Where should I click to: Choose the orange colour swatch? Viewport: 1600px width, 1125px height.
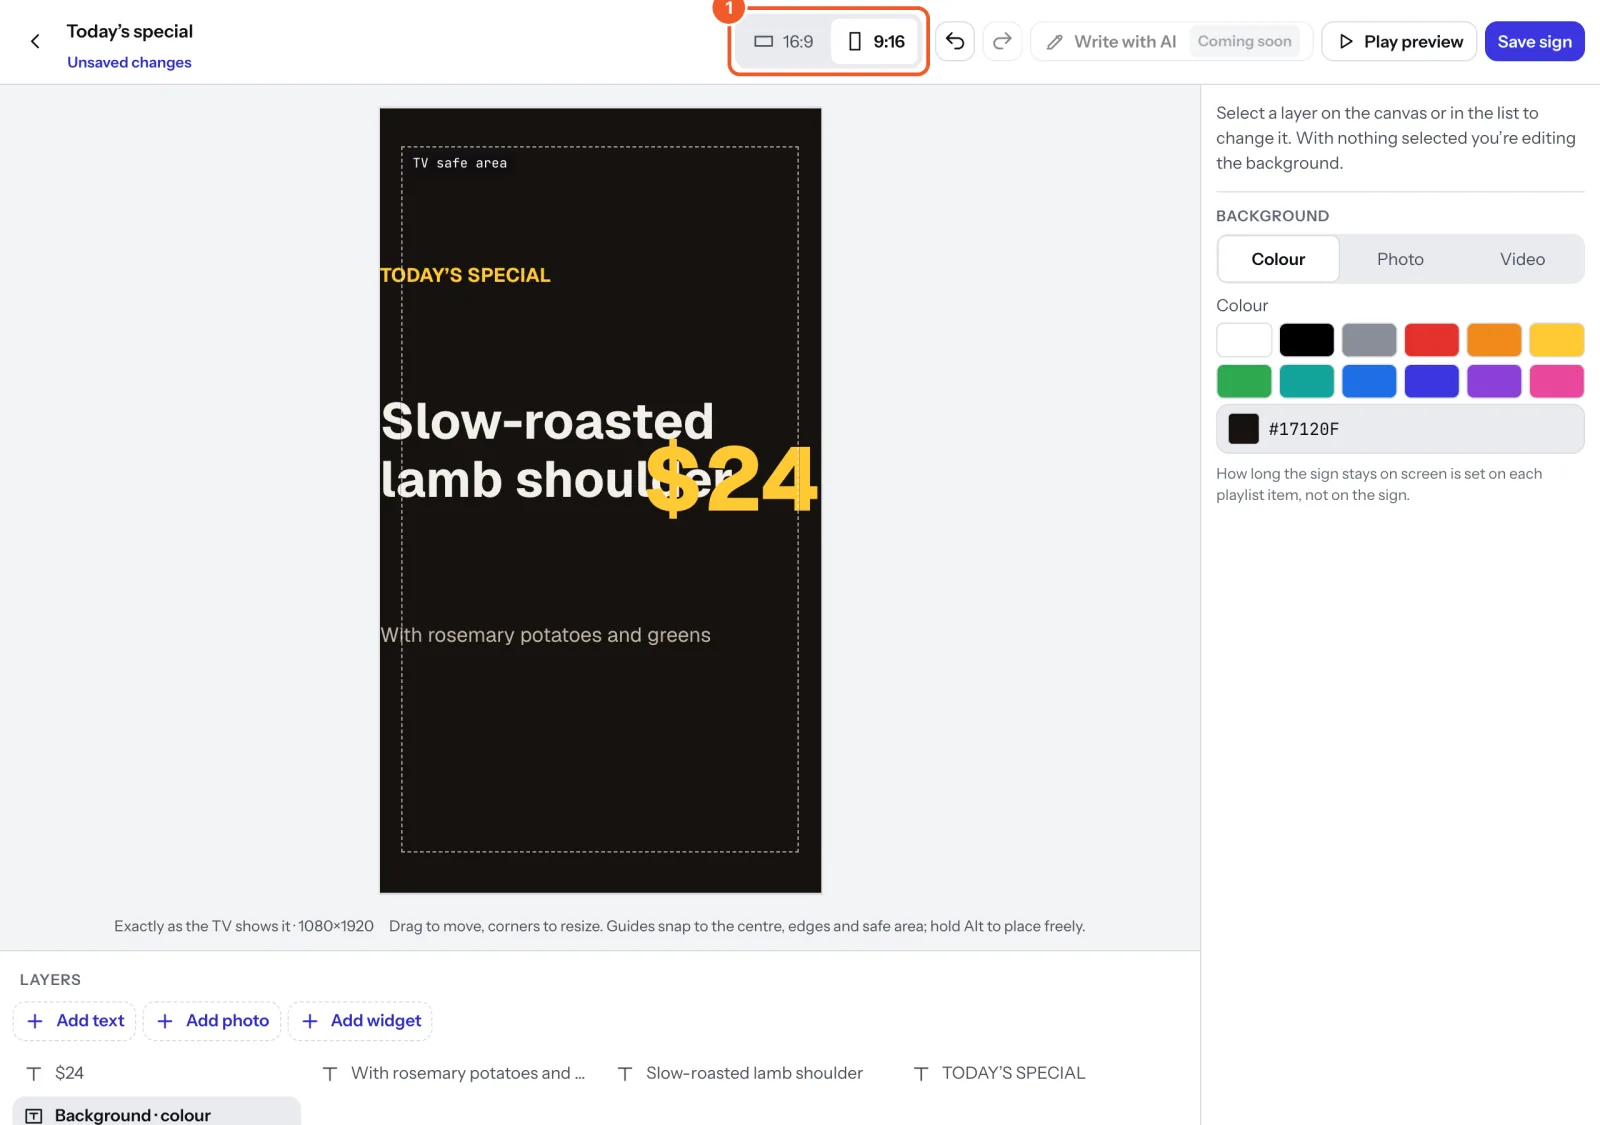pos(1494,340)
